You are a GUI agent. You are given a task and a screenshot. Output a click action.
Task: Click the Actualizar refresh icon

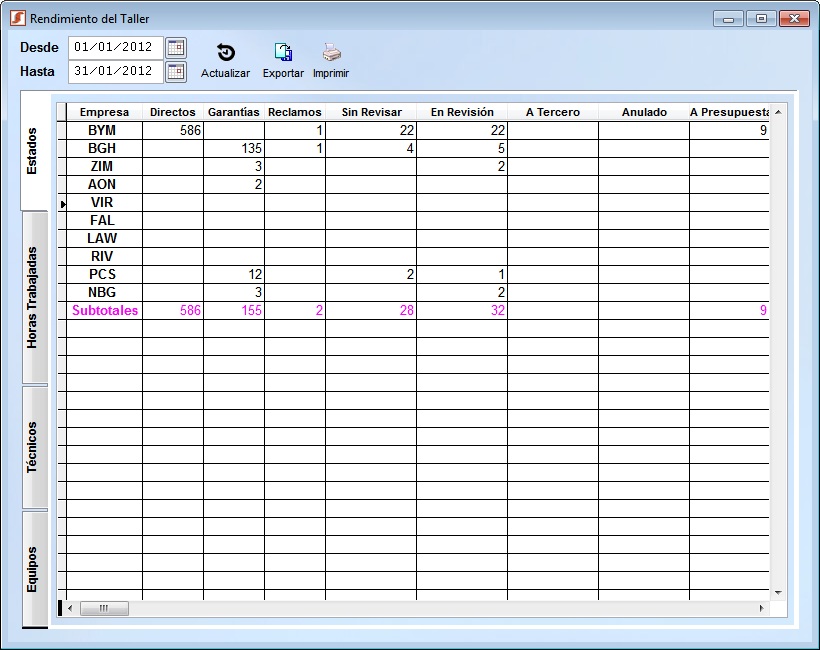point(225,54)
